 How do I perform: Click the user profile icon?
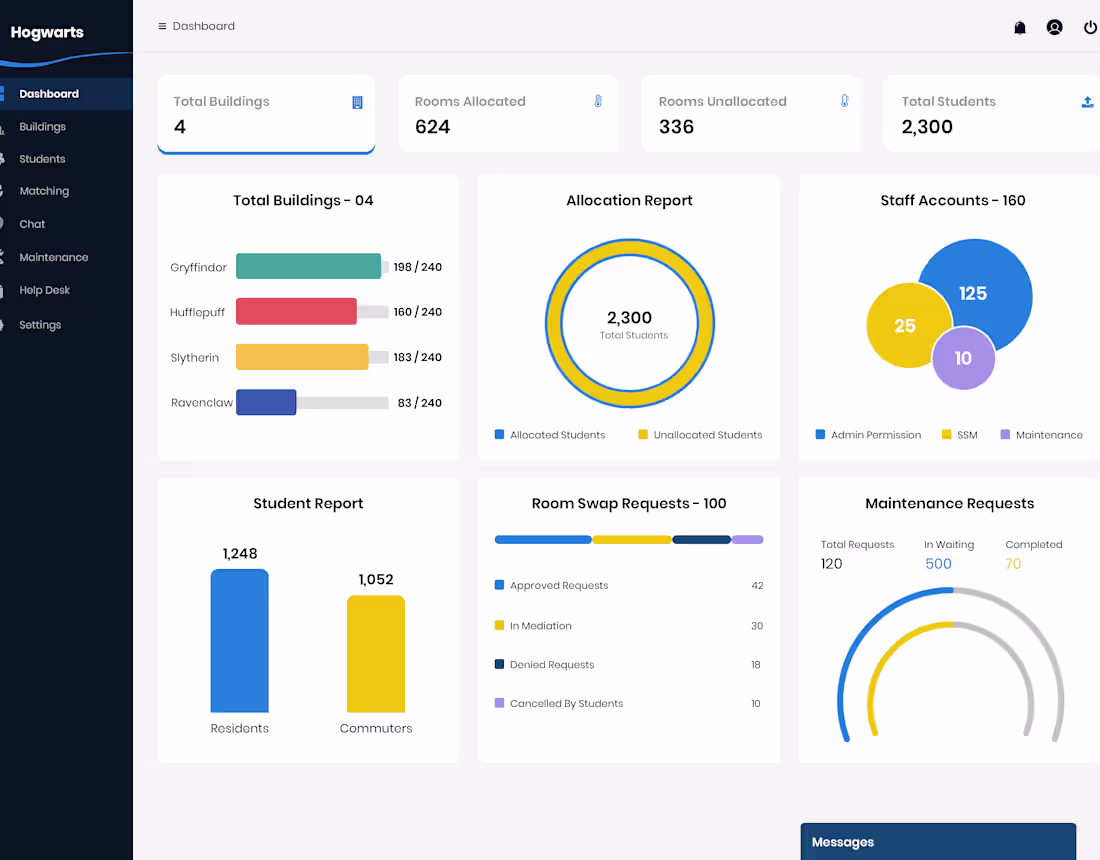[1055, 27]
